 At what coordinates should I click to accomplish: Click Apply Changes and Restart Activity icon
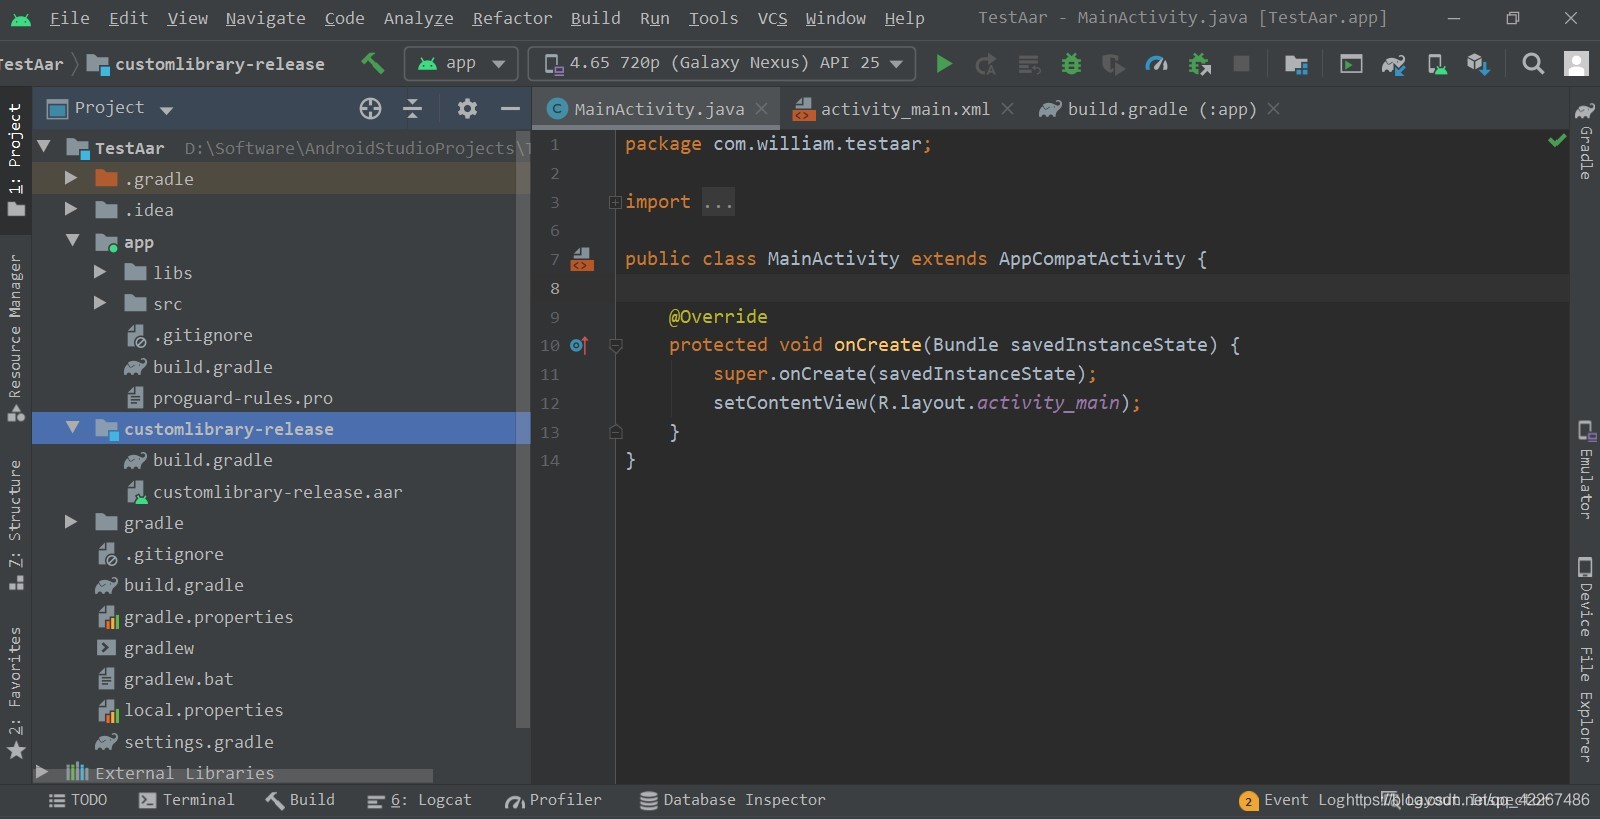coord(986,64)
